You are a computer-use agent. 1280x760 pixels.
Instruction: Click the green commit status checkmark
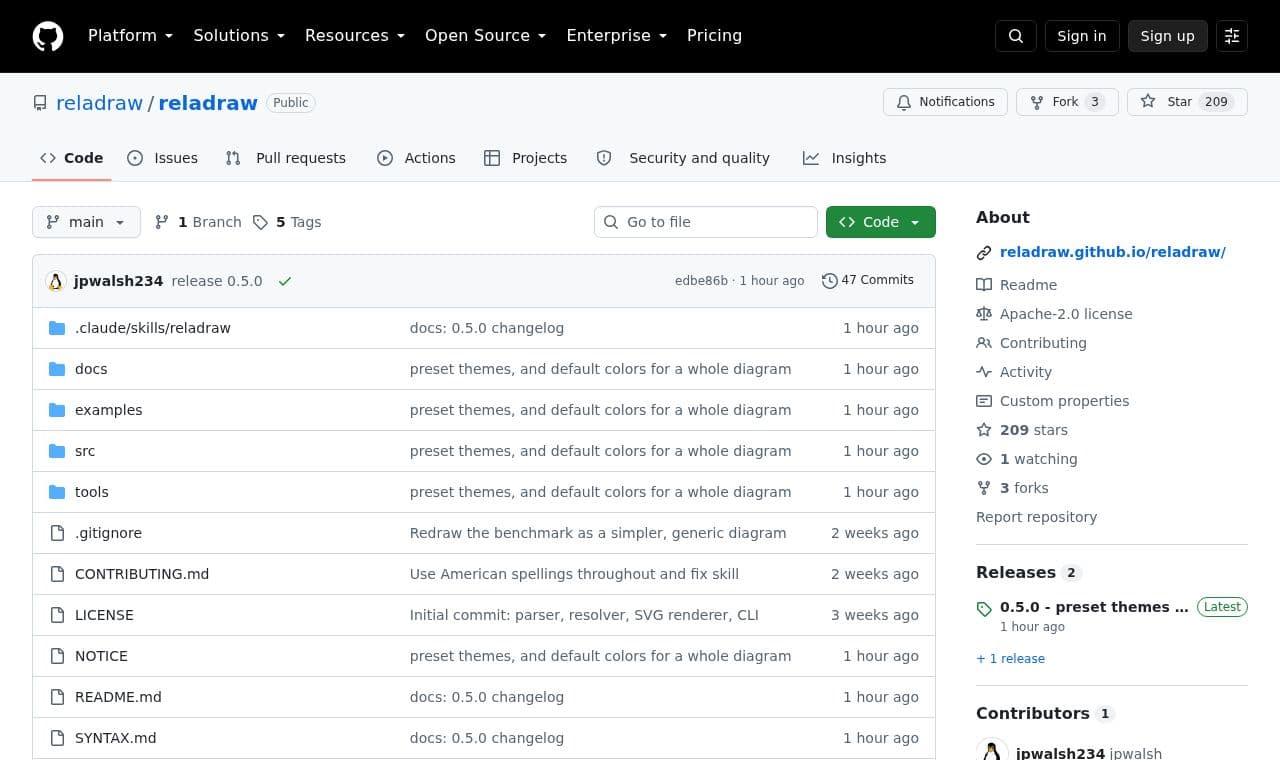pyautogui.click(x=285, y=281)
